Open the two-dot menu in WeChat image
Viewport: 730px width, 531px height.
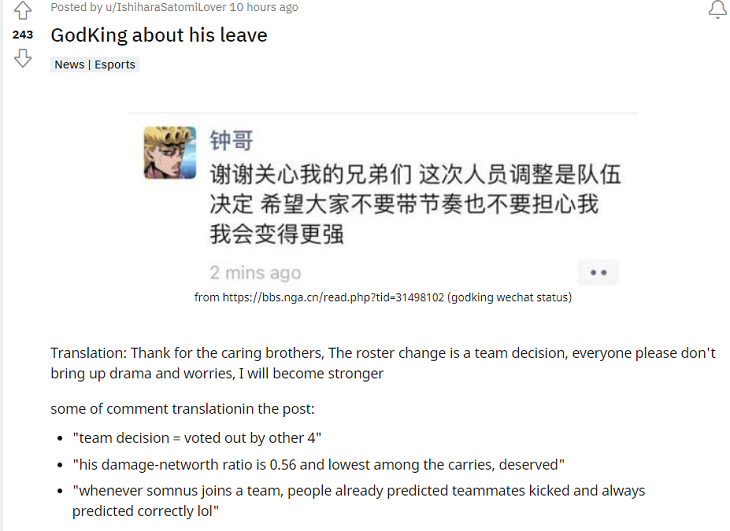598,272
